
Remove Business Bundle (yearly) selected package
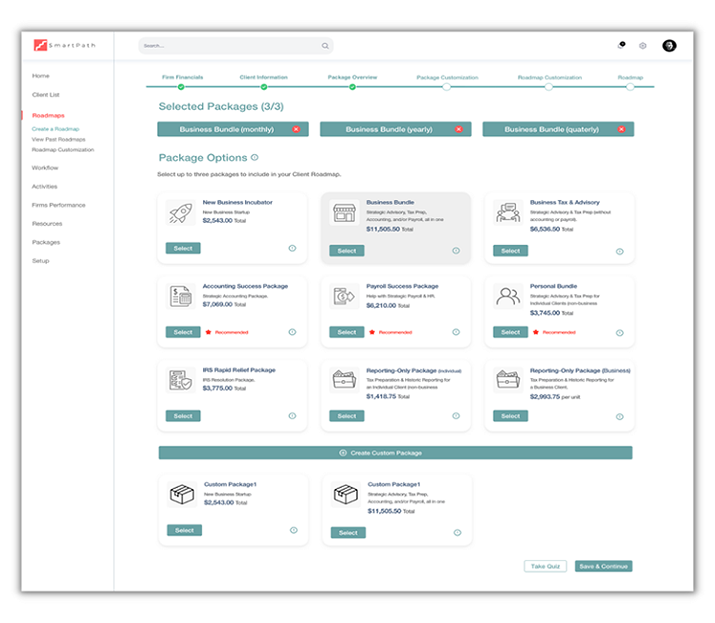(459, 129)
